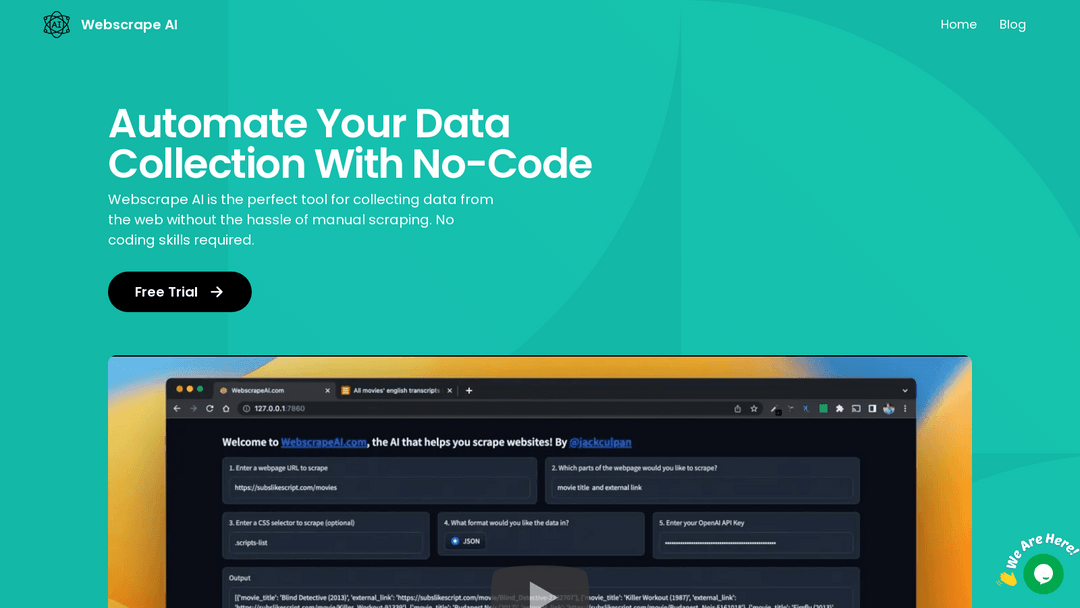Click the Webscrape AI atom logo
This screenshot has height=608, width=1080.
tap(57, 25)
